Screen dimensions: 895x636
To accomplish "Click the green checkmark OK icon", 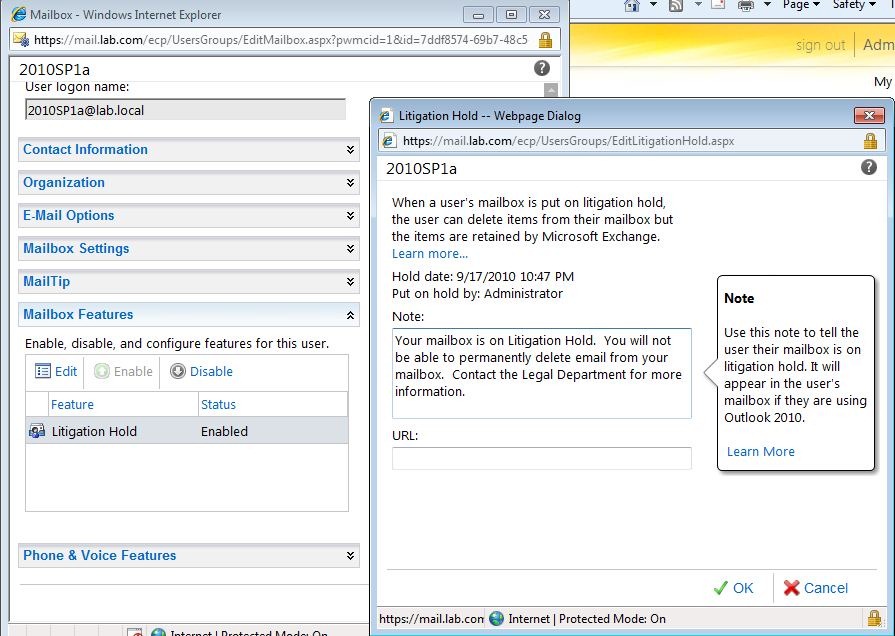I will [x=721, y=588].
